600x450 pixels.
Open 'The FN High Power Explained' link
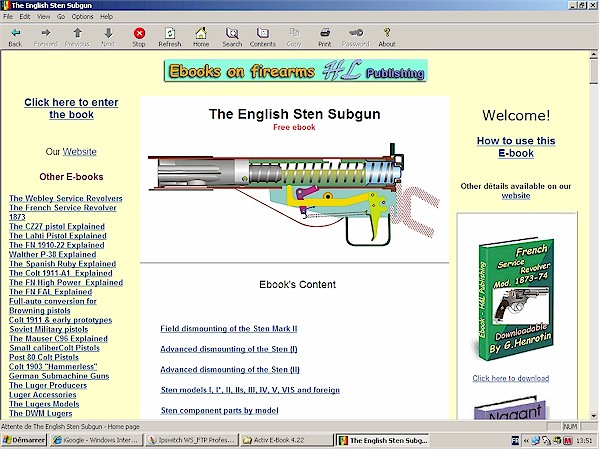[66, 282]
